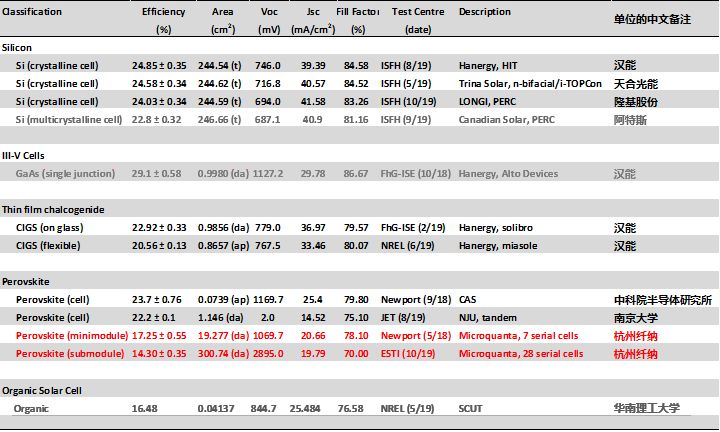
Task: Select 'CIGS (on glass)' row label
Action: coord(50,228)
